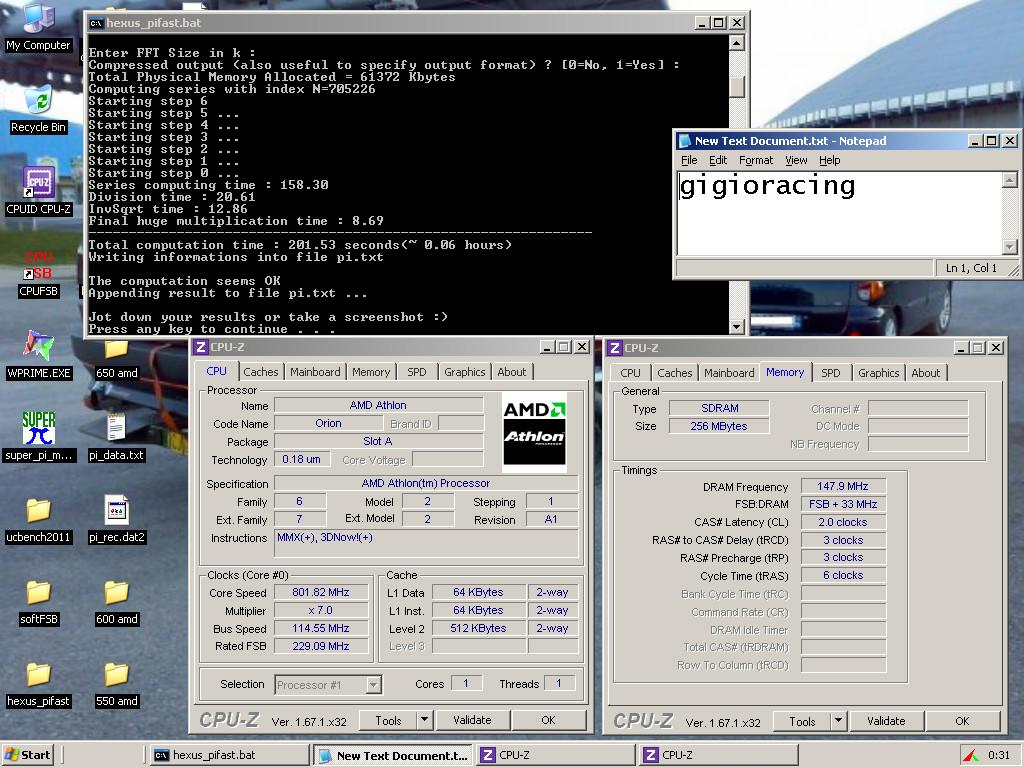Click Tools button in left CPU-Z

[x=388, y=720]
